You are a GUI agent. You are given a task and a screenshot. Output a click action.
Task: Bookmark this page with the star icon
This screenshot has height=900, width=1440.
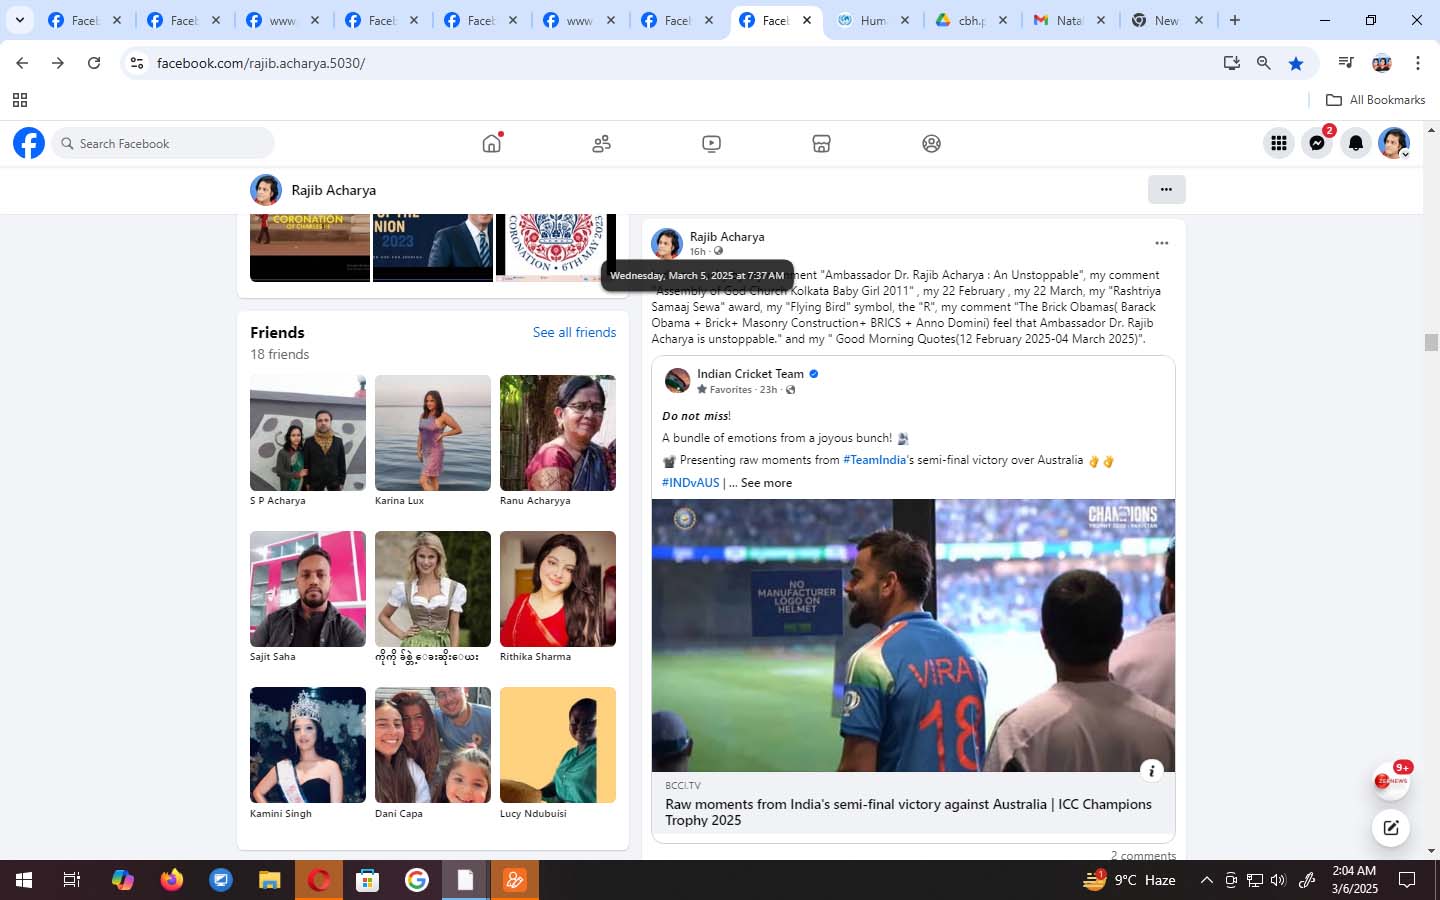[x=1296, y=63]
